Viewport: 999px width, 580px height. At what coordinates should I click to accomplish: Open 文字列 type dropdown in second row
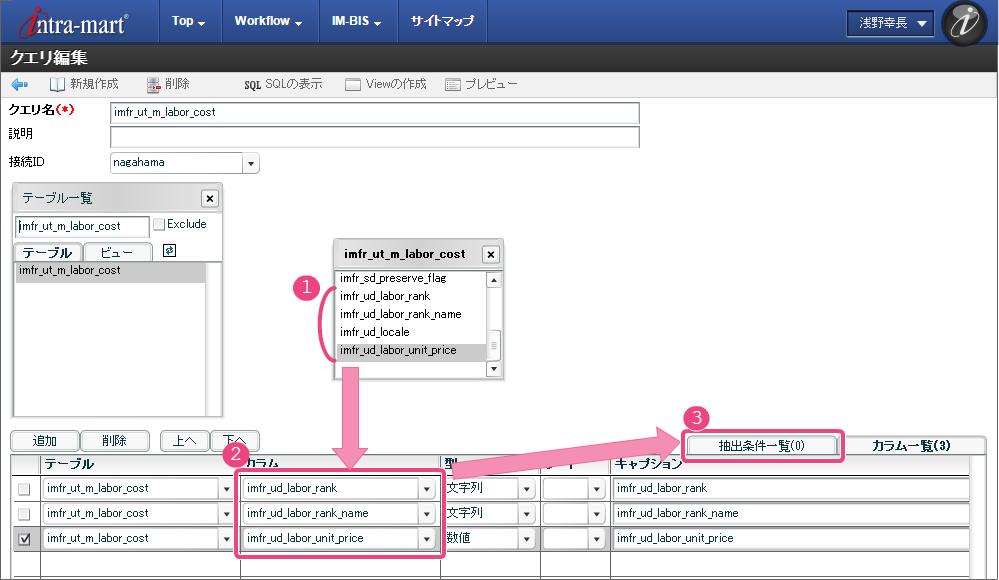coord(526,514)
